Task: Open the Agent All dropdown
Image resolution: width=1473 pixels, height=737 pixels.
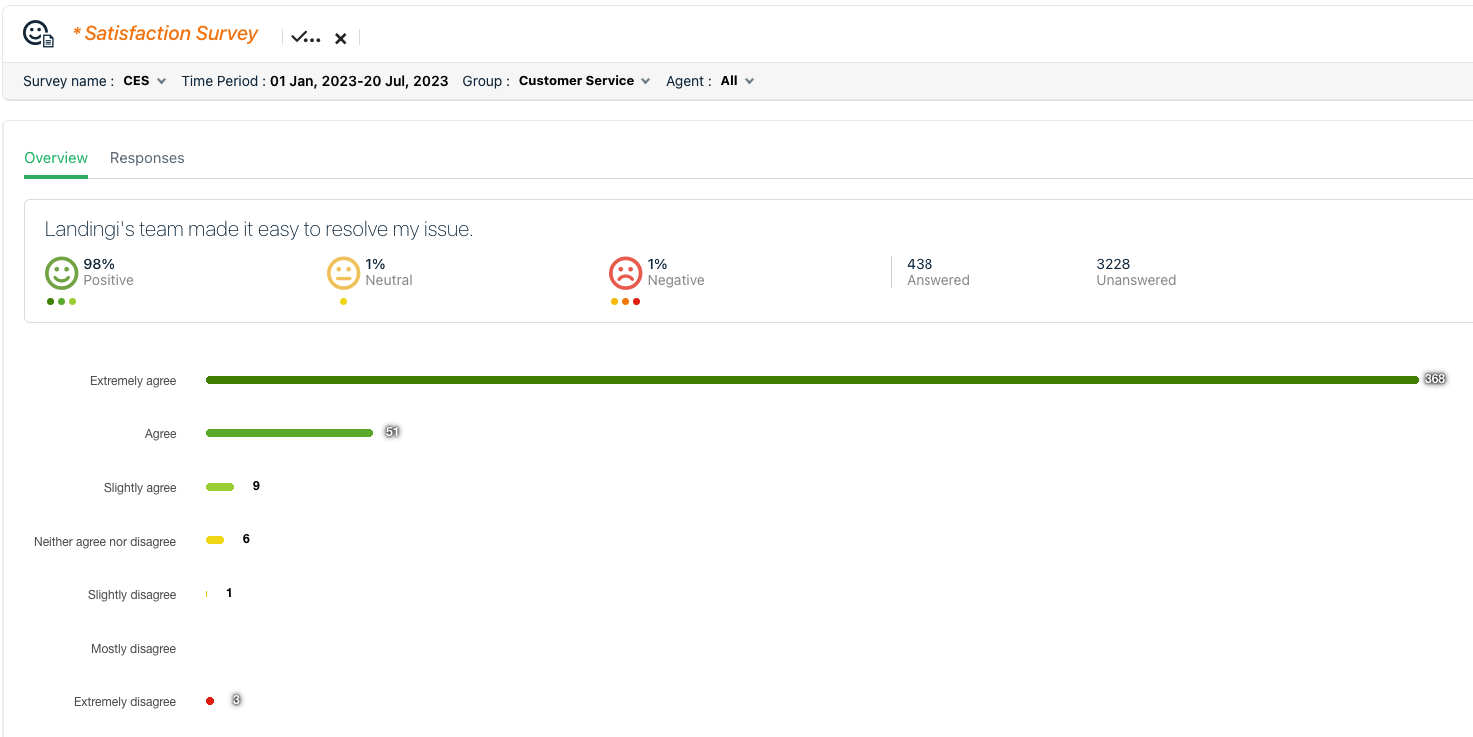Action: coord(737,81)
